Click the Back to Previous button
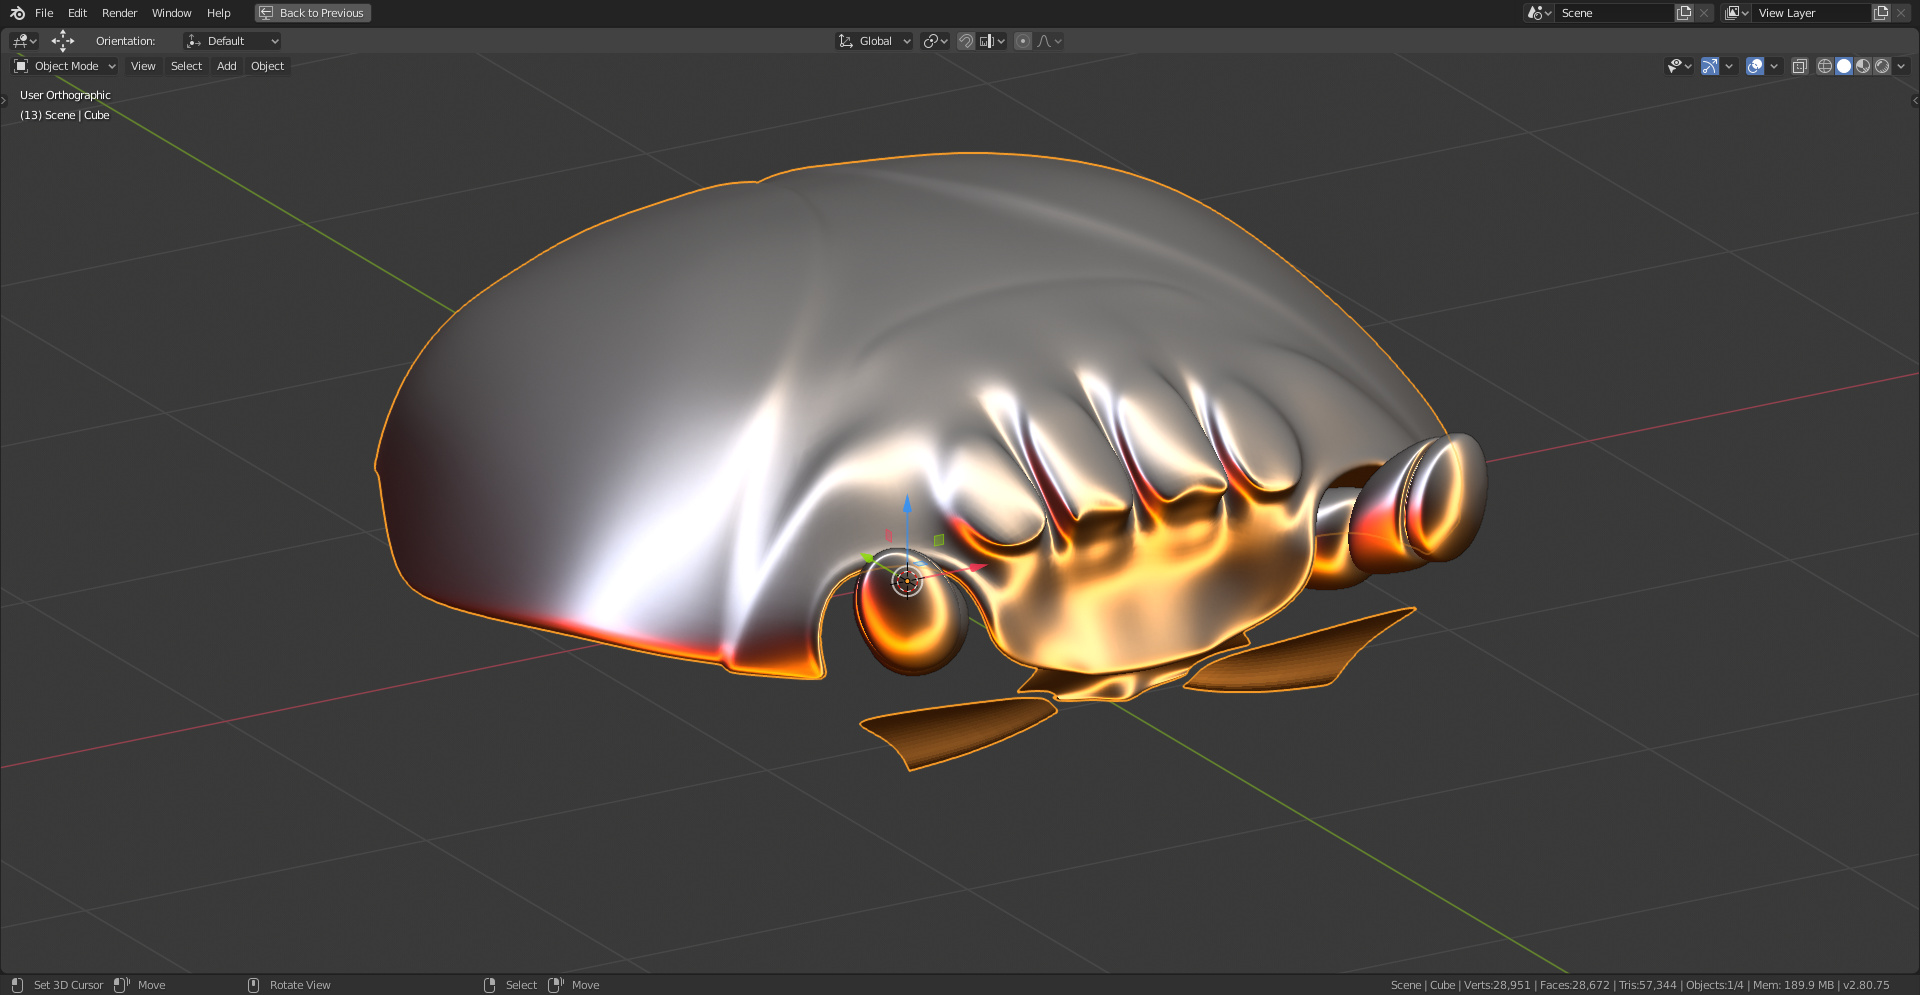The width and height of the screenshot is (1920, 995). (x=313, y=13)
